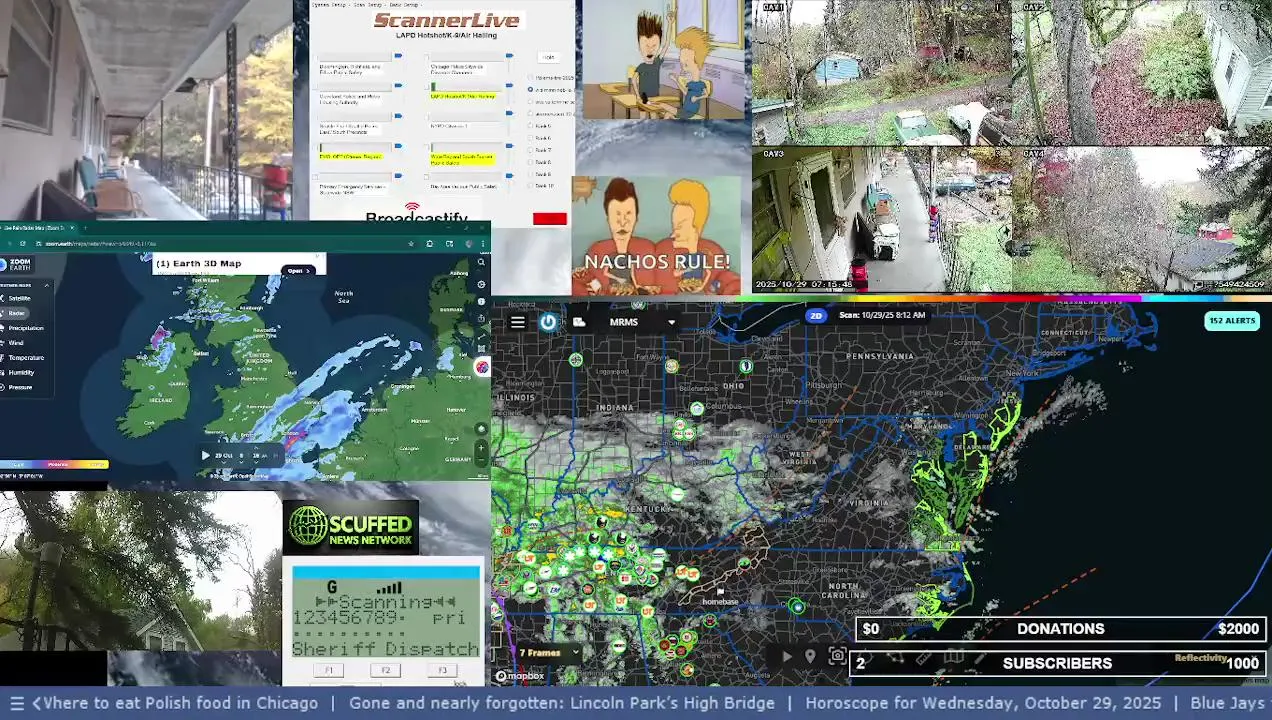The image size is (1272, 720).
Task: Open Zoom Earth search icon
Action: pyautogui.click(x=481, y=262)
